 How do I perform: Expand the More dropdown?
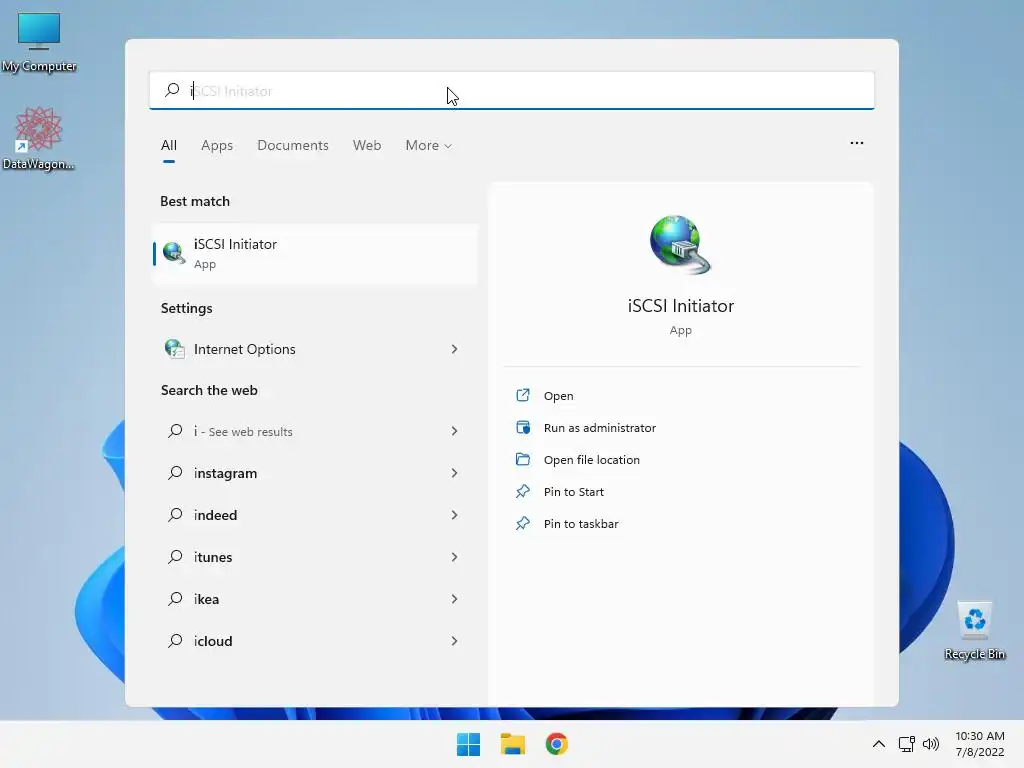(x=428, y=145)
